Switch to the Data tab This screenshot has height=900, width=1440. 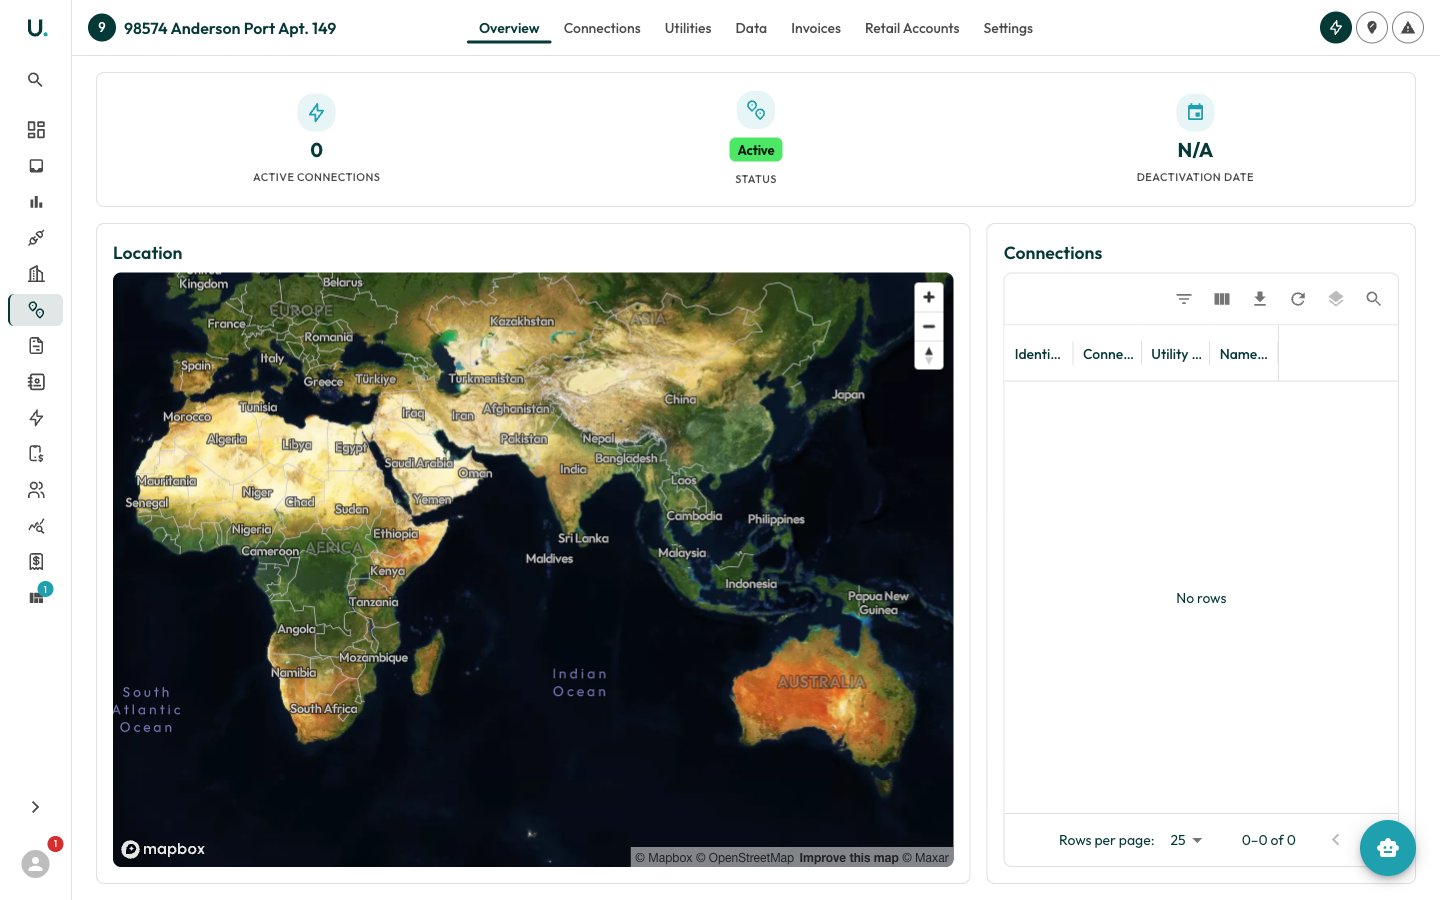[751, 28]
